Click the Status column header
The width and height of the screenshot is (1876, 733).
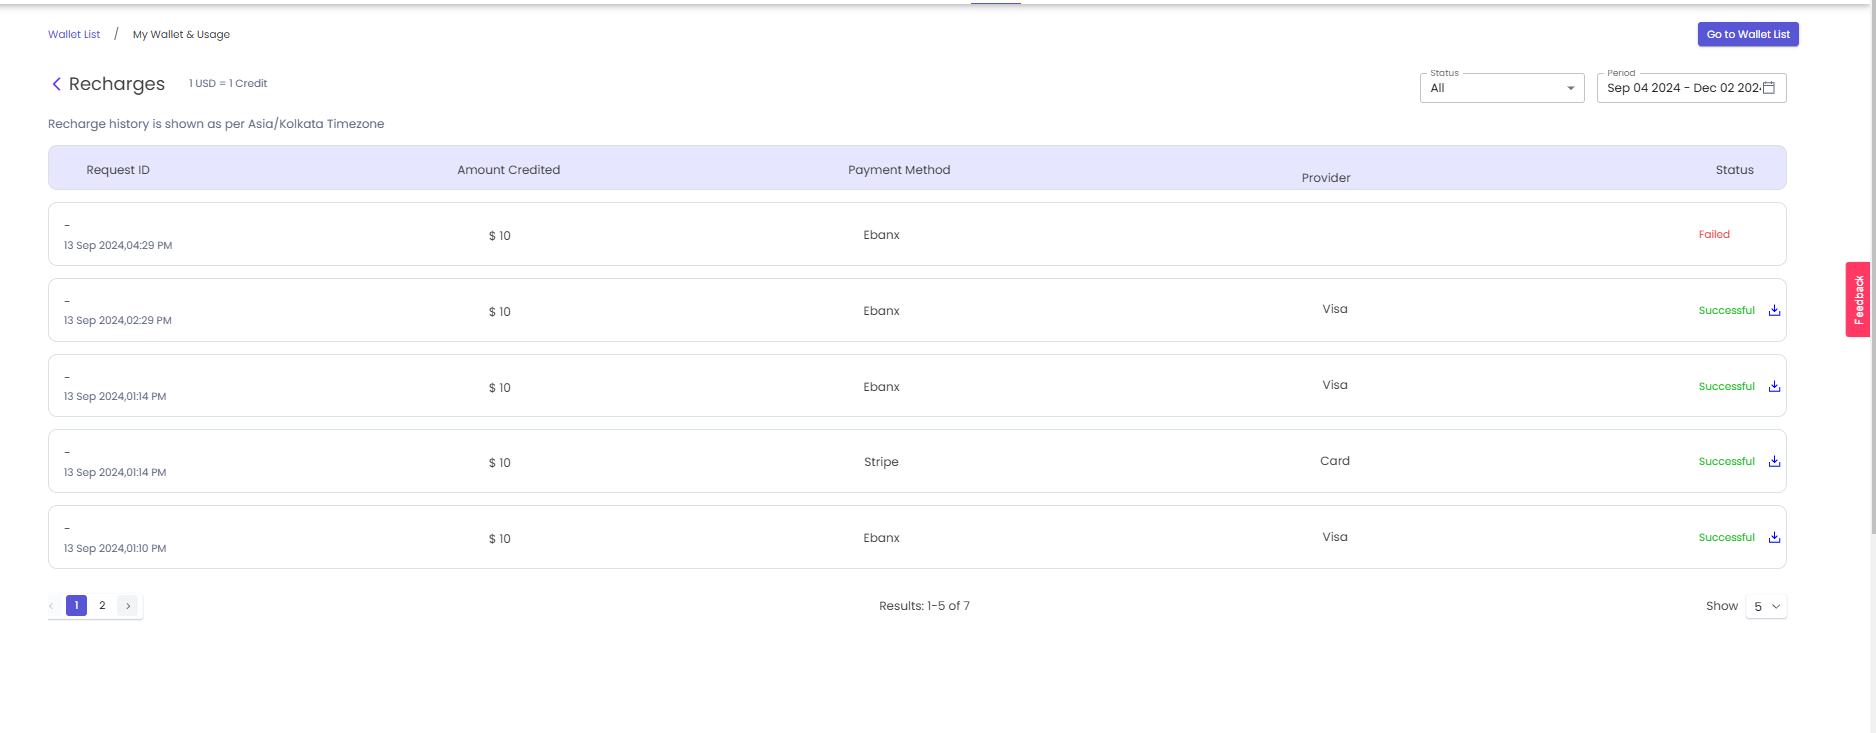tap(1735, 170)
